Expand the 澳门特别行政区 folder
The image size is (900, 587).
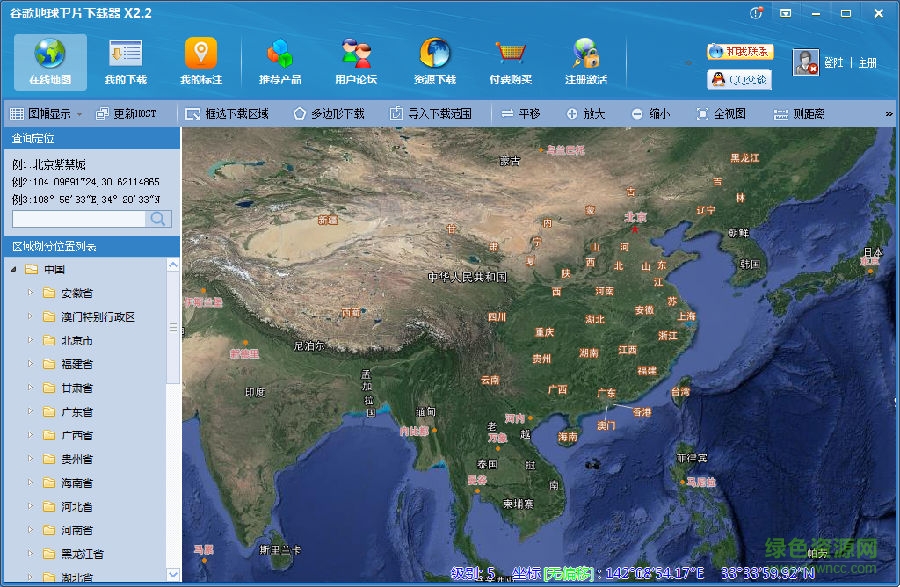point(30,316)
